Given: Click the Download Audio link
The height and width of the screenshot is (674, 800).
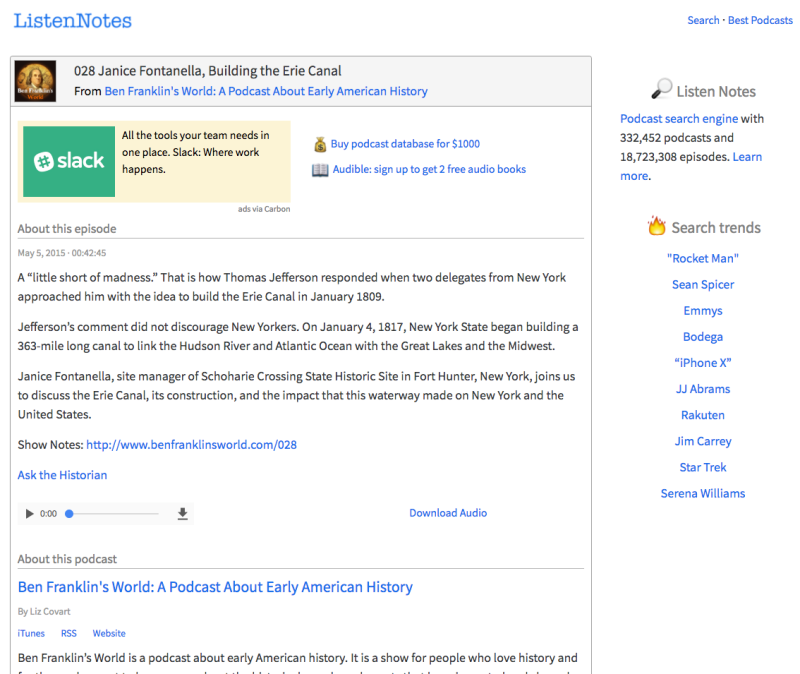Looking at the screenshot, I should [x=448, y=513].
